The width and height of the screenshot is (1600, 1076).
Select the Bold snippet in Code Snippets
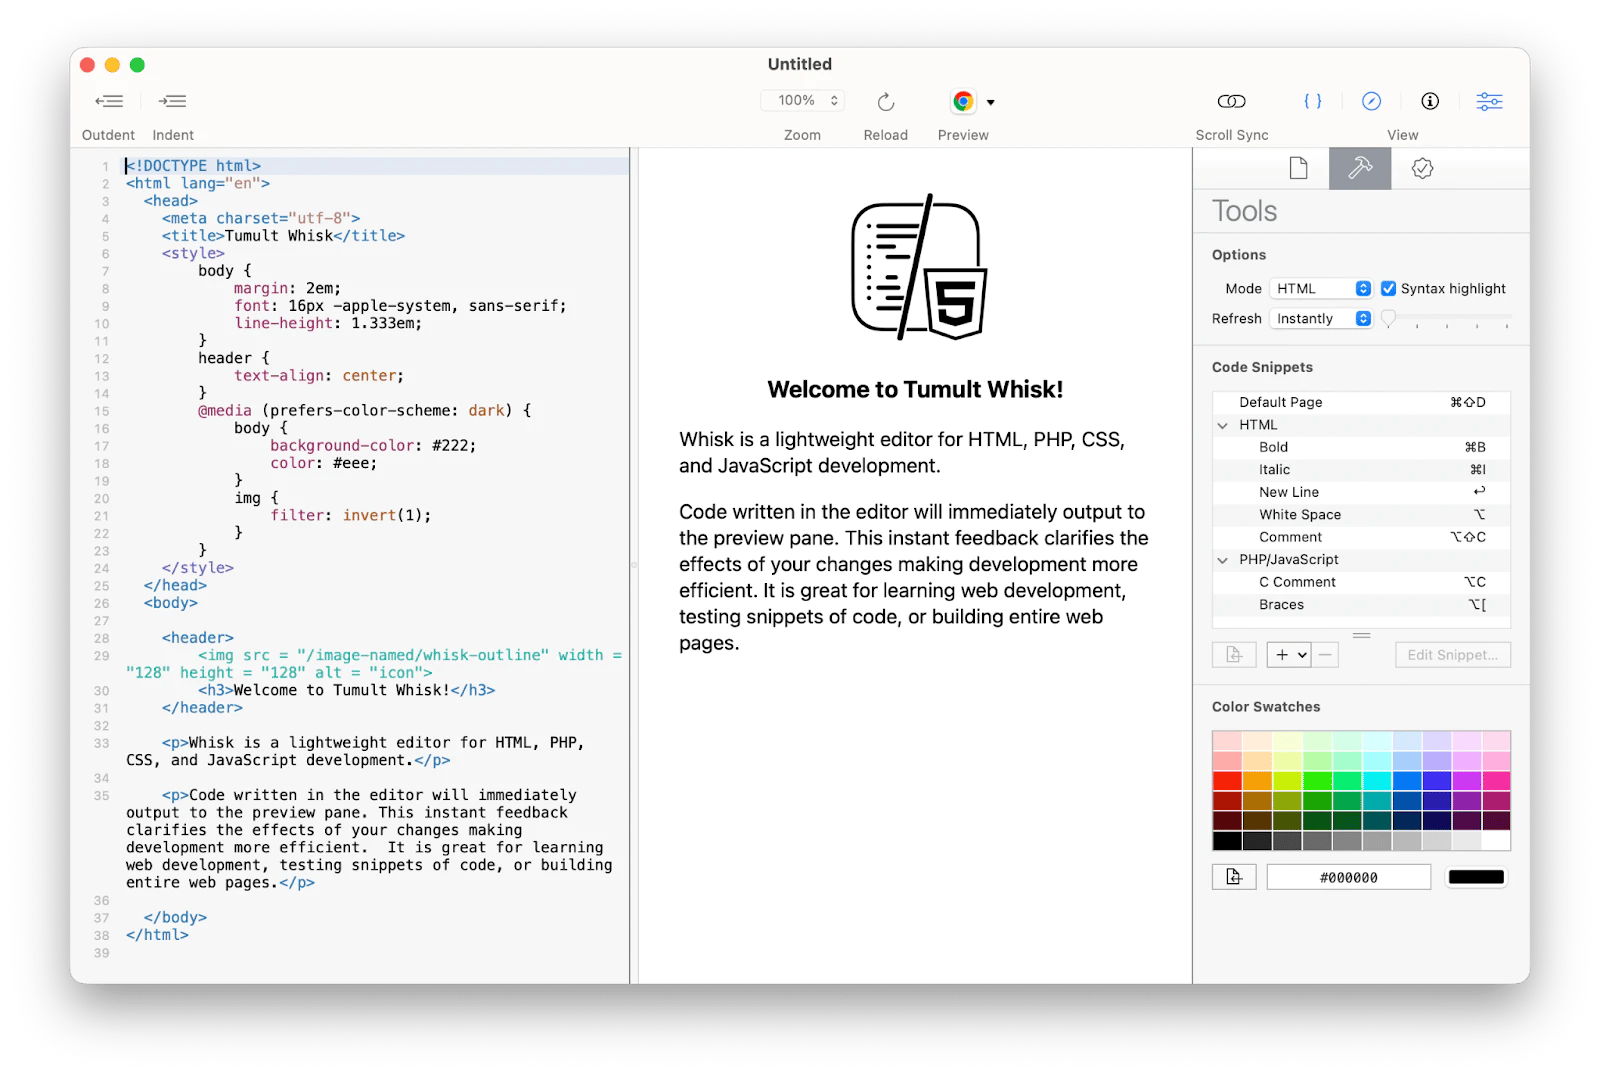1273,447
